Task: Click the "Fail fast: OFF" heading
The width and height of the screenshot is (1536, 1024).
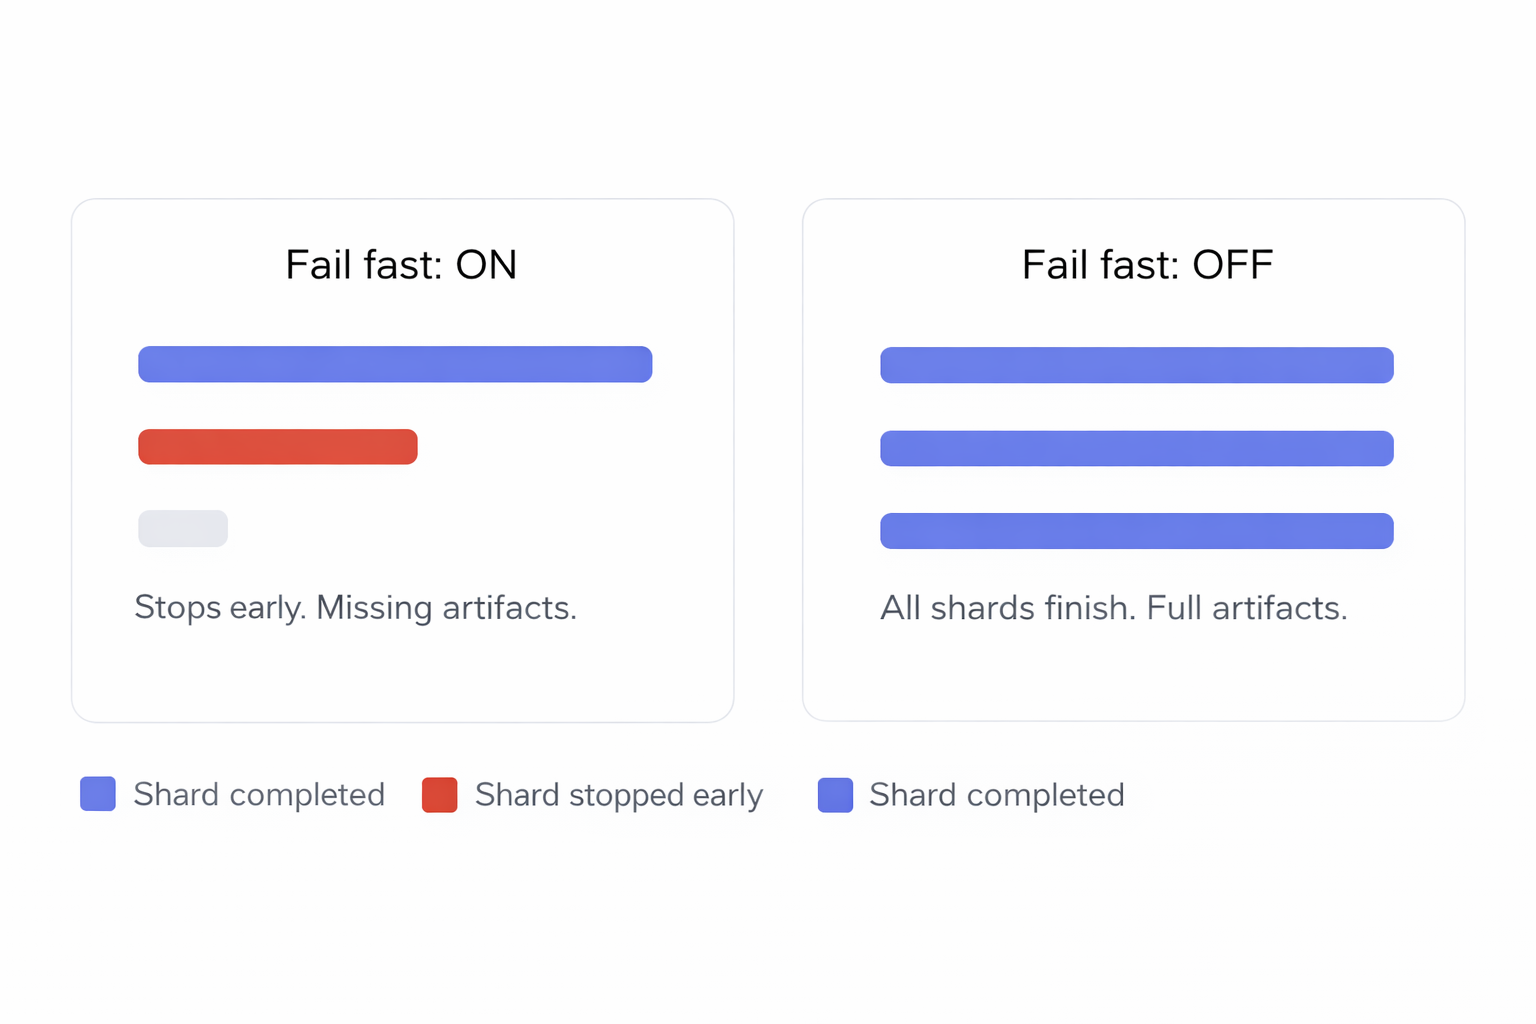Action: (x=1147, y=265)
